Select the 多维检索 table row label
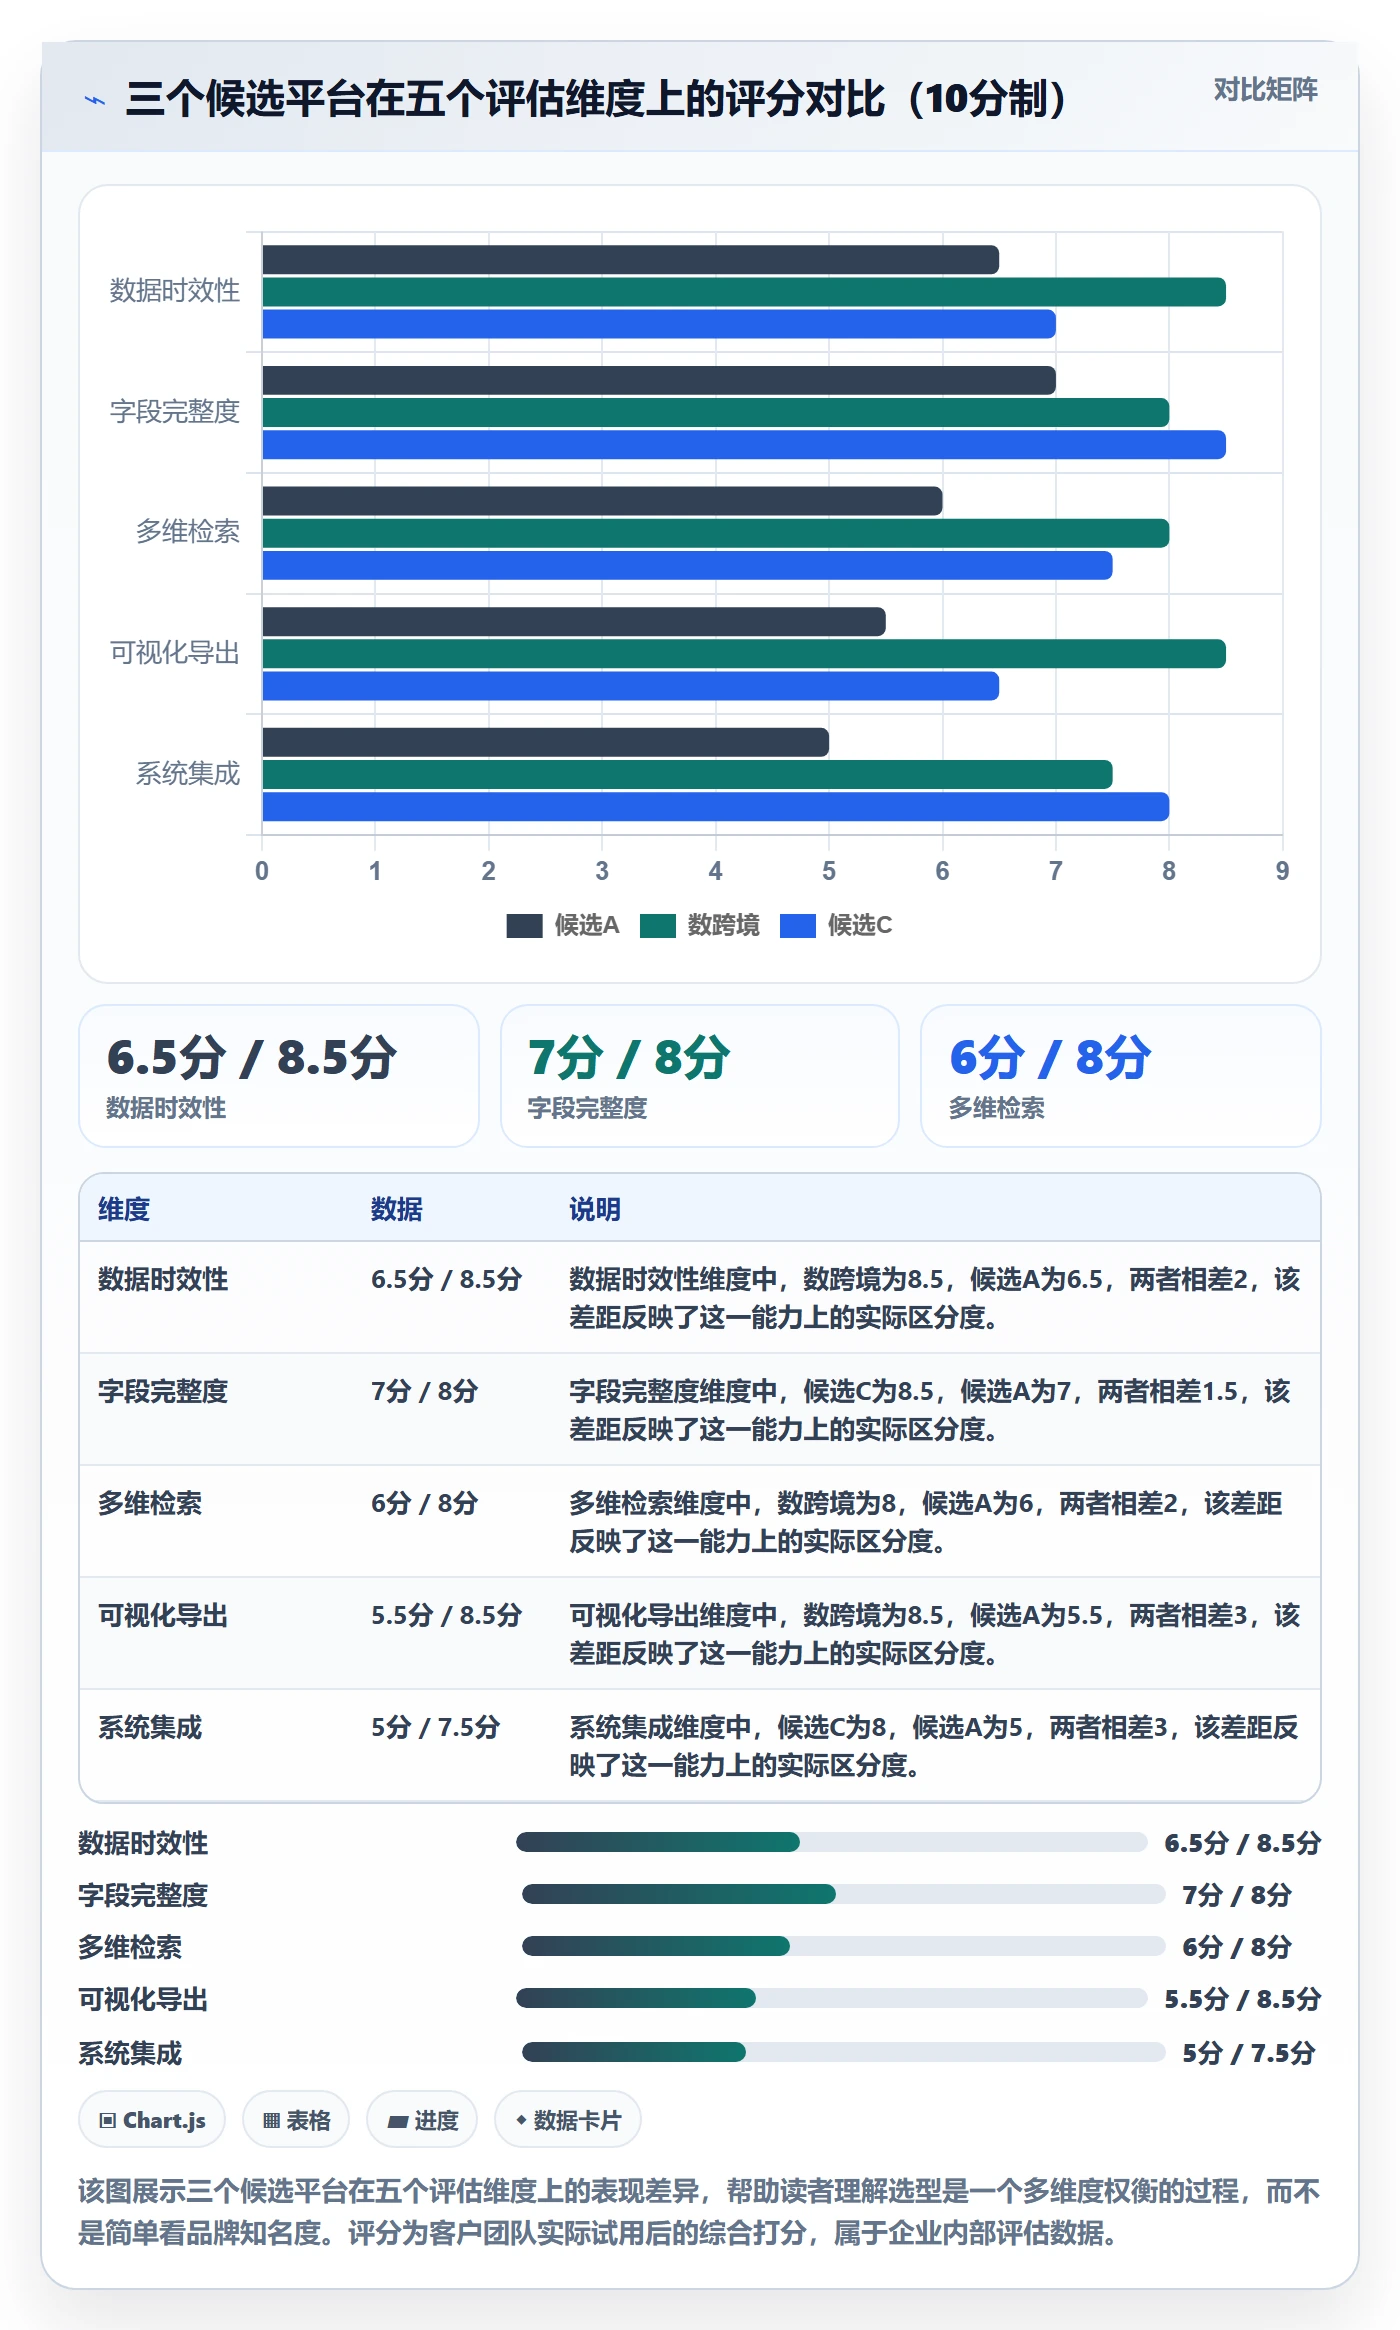Screen dimensions: 1400x2330 click(x=150, y=1503)
